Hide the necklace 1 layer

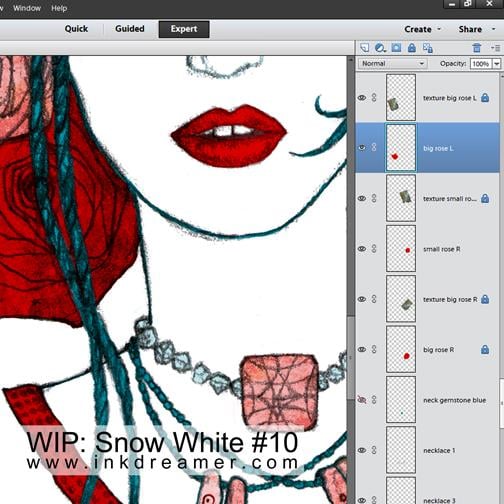coord(362,450)
